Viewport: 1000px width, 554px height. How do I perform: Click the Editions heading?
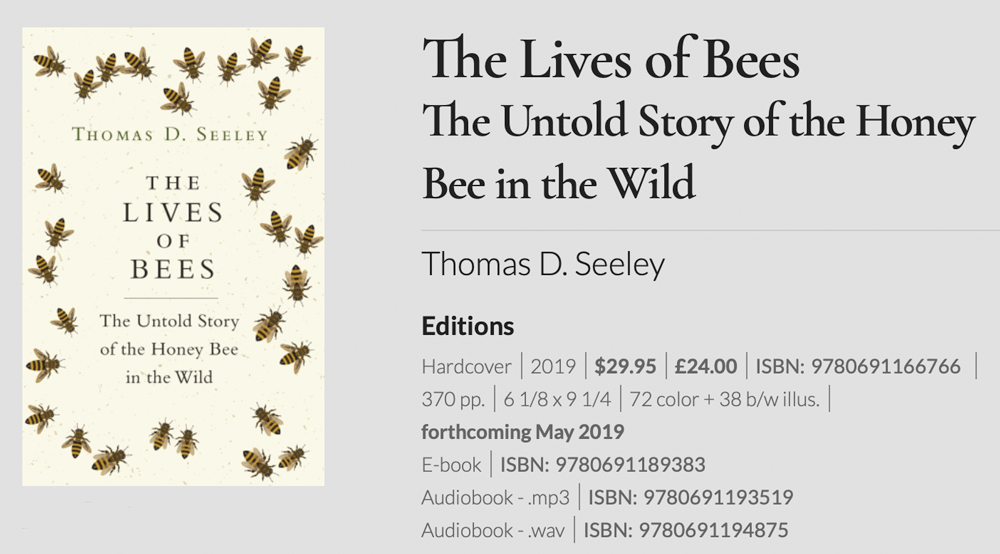point(467,326)
